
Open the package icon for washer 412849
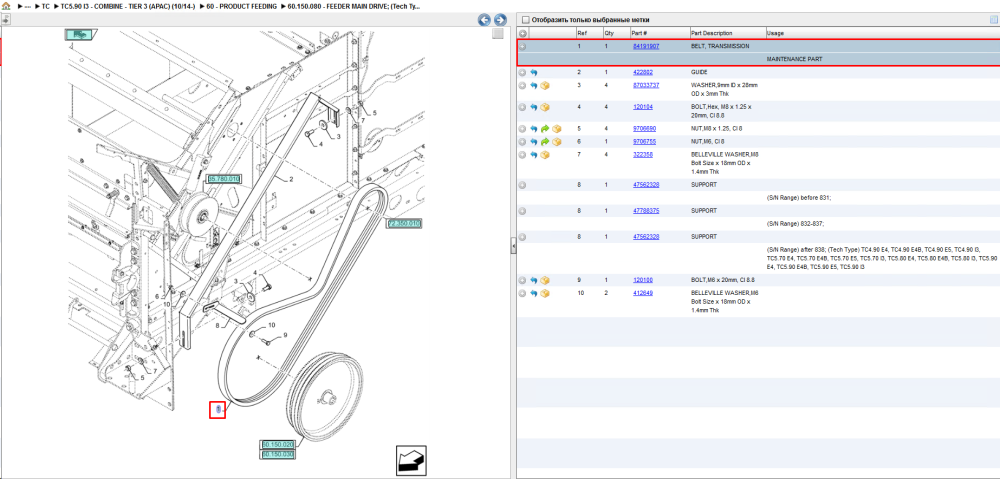pos(545,293)
